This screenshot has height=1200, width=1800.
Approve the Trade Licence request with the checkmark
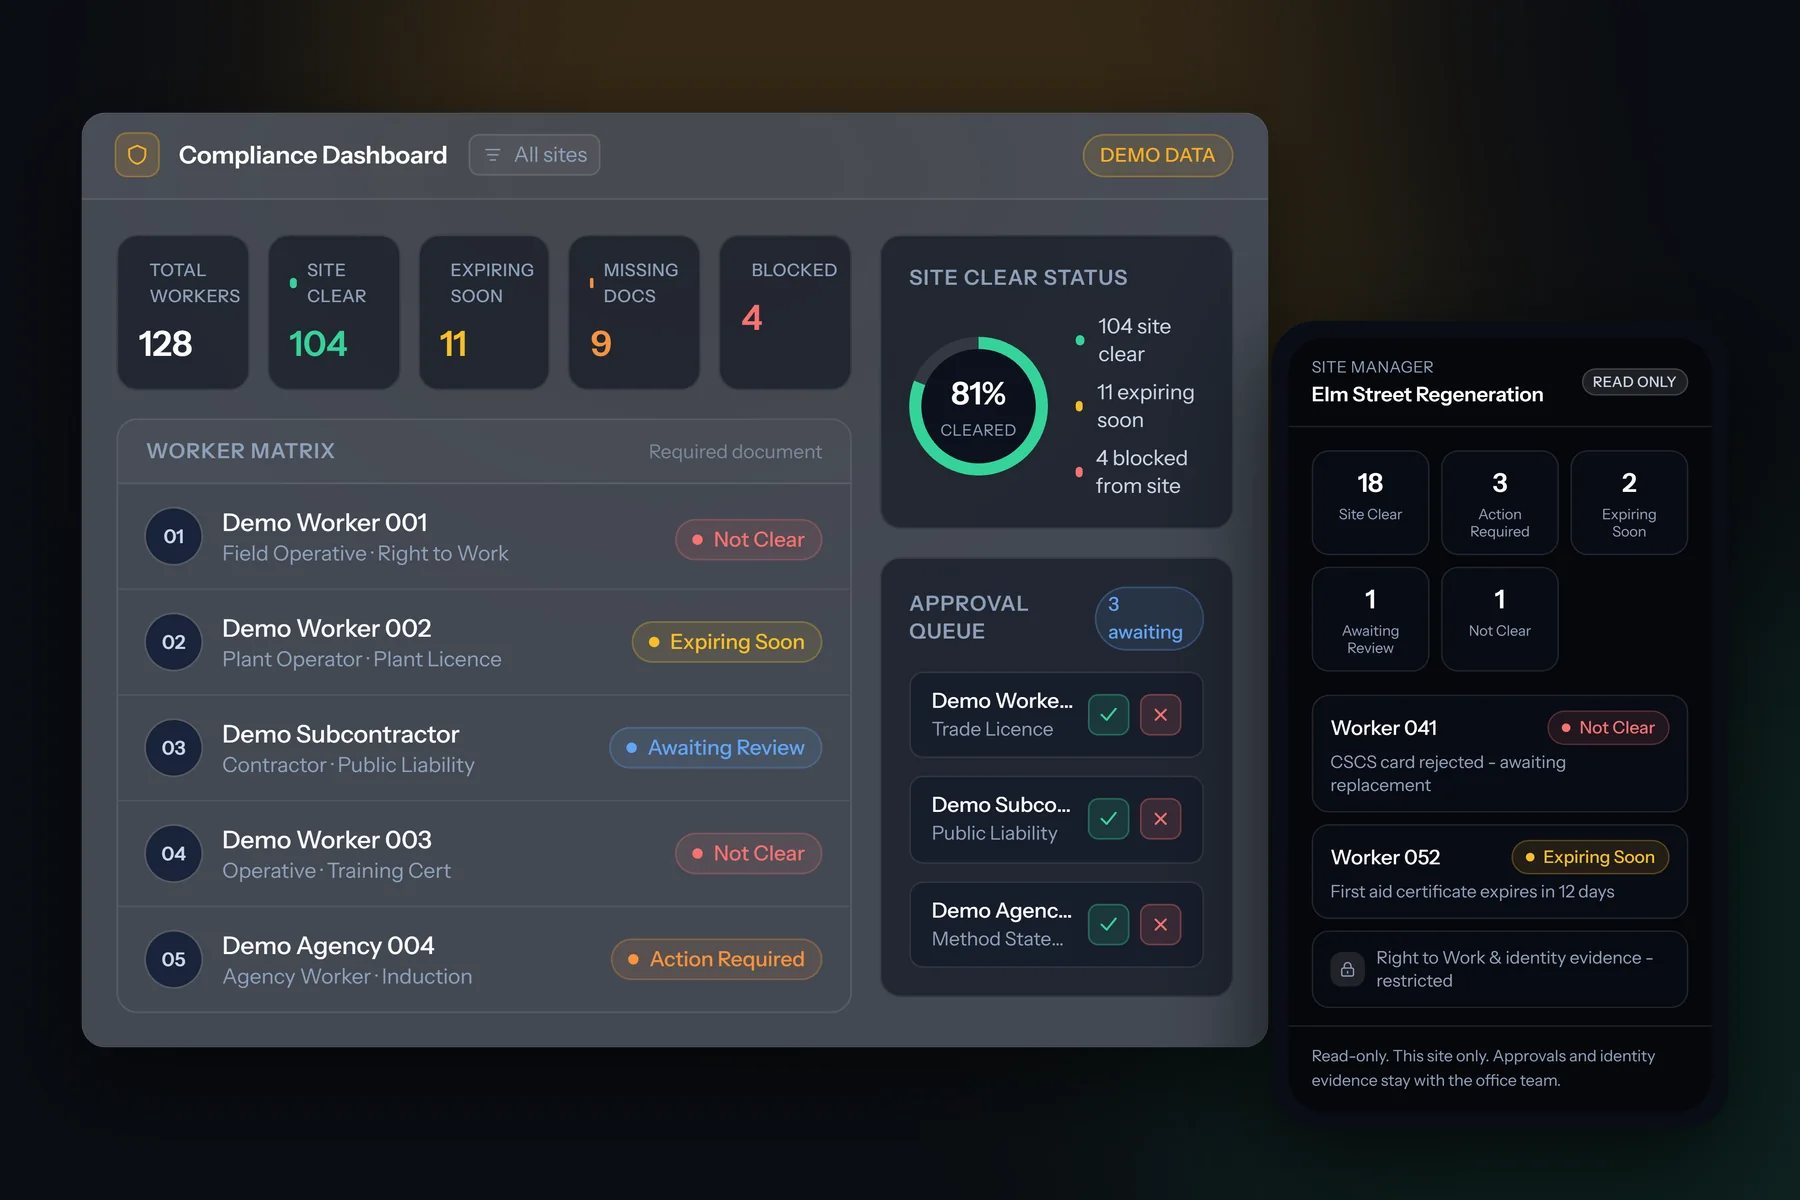point(1108,715)
